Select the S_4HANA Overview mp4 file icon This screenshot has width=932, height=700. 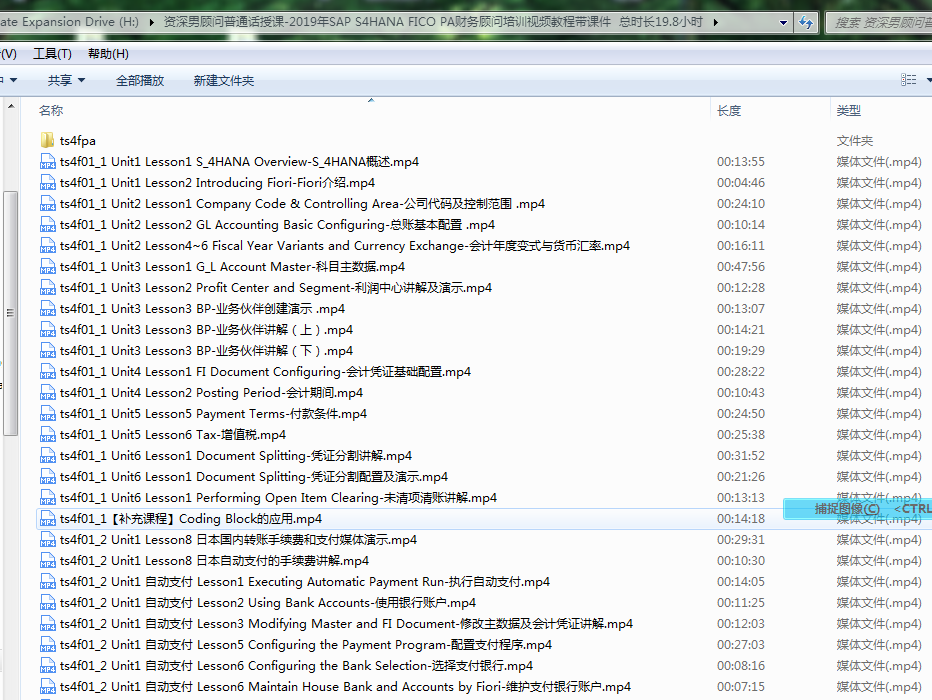click(x=47, y=162)
